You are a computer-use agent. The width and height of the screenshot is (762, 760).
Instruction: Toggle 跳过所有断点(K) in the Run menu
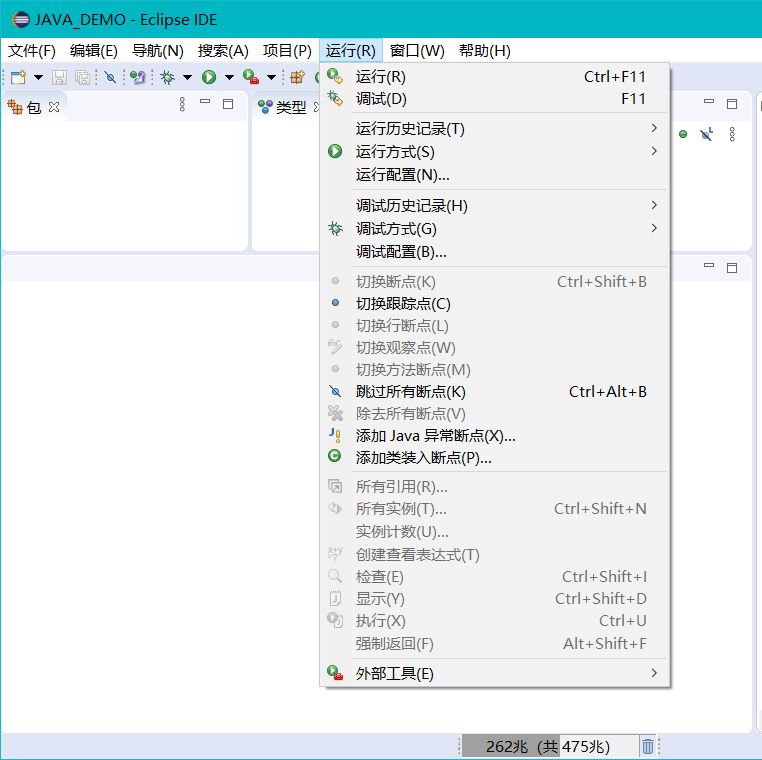pos(410,392)
